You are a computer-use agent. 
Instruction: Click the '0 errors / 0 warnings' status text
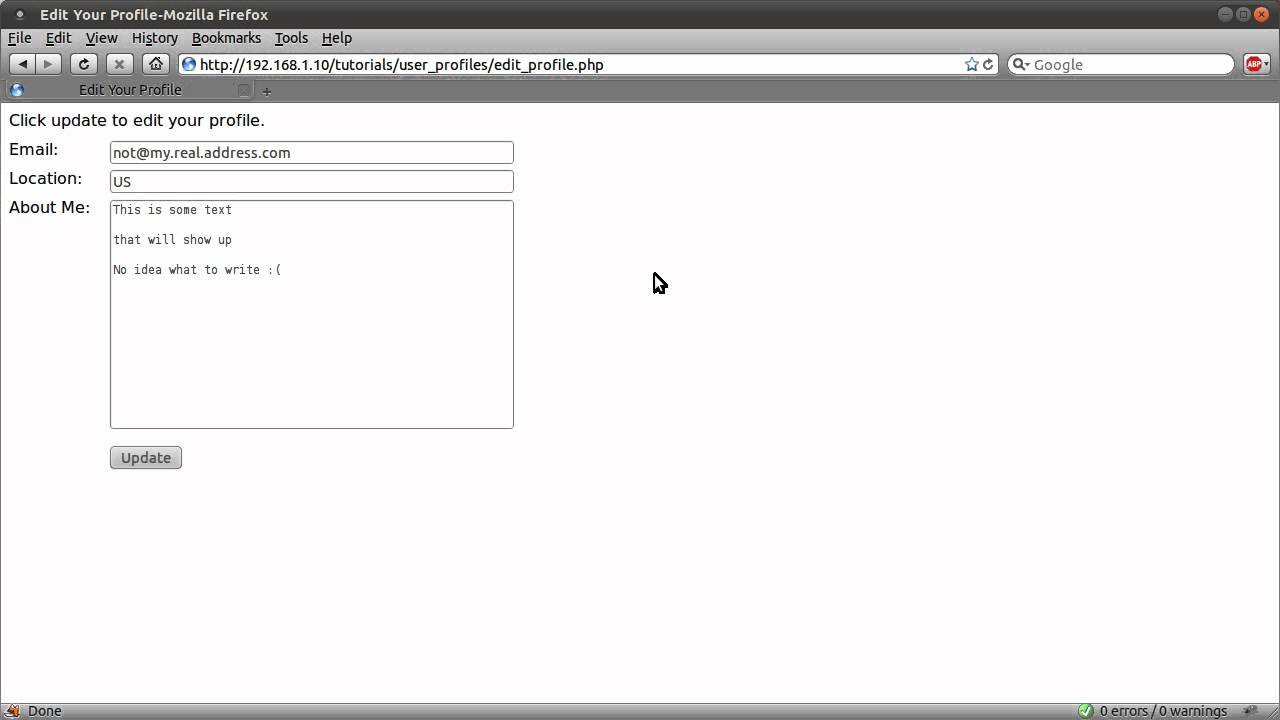[x=1163, y=711]
